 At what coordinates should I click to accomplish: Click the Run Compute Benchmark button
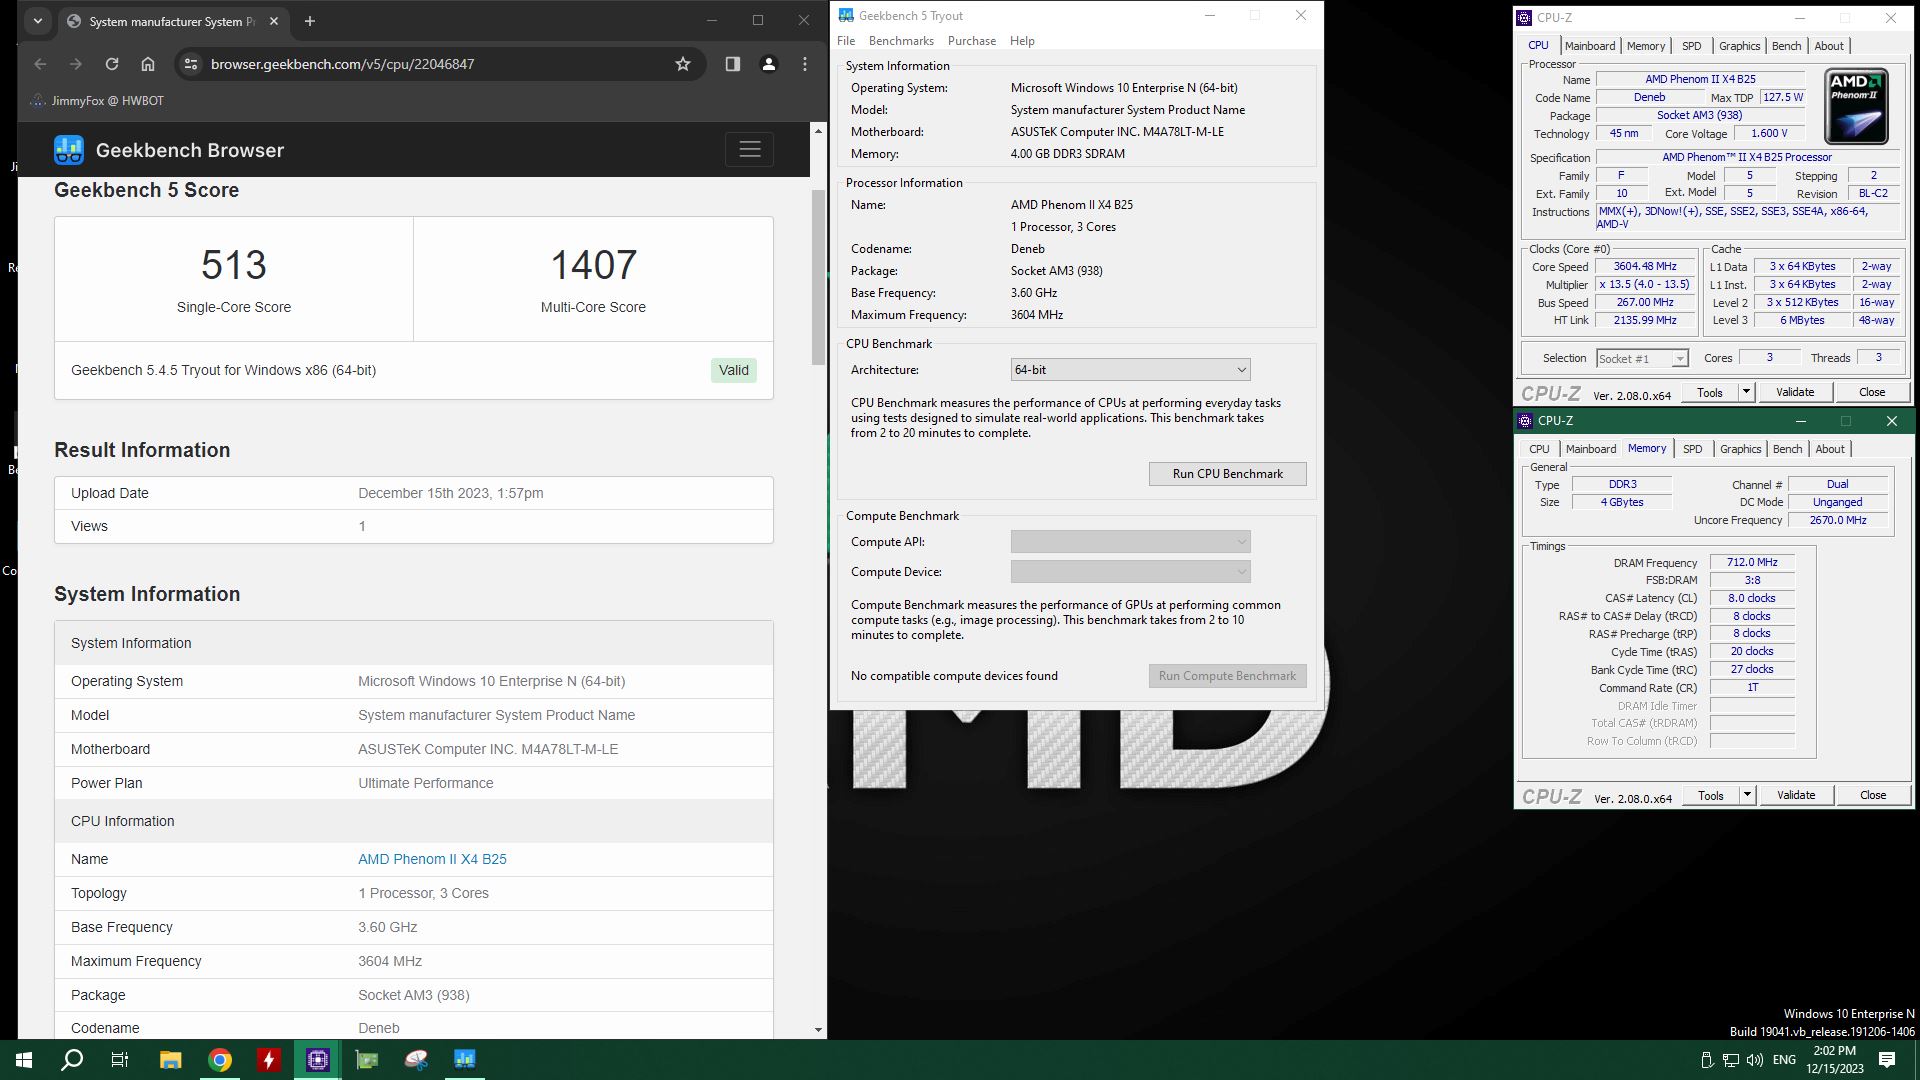[x=1227, y=676]
